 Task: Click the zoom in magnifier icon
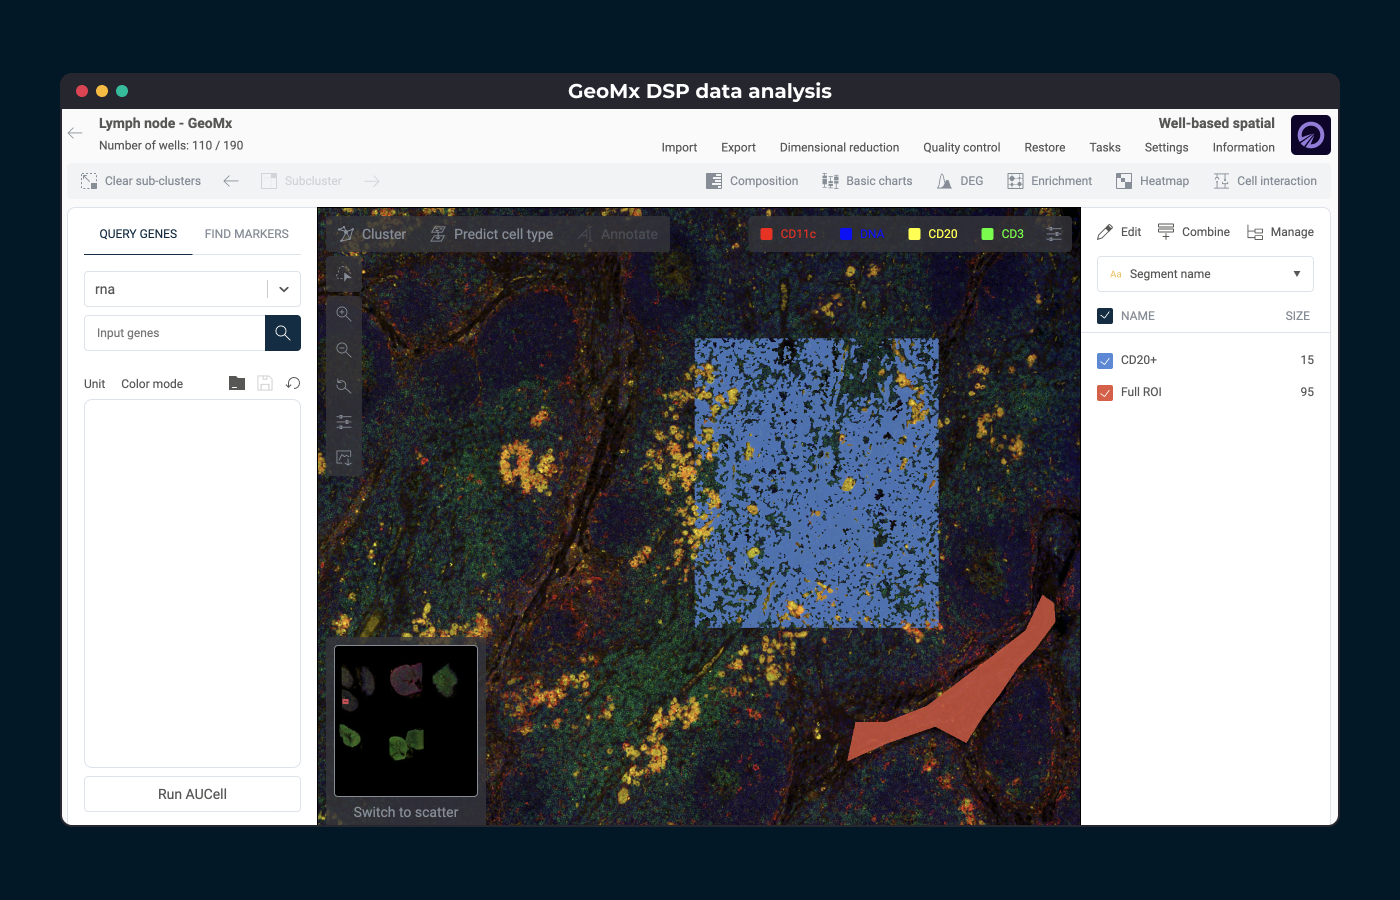pos(344,314)
